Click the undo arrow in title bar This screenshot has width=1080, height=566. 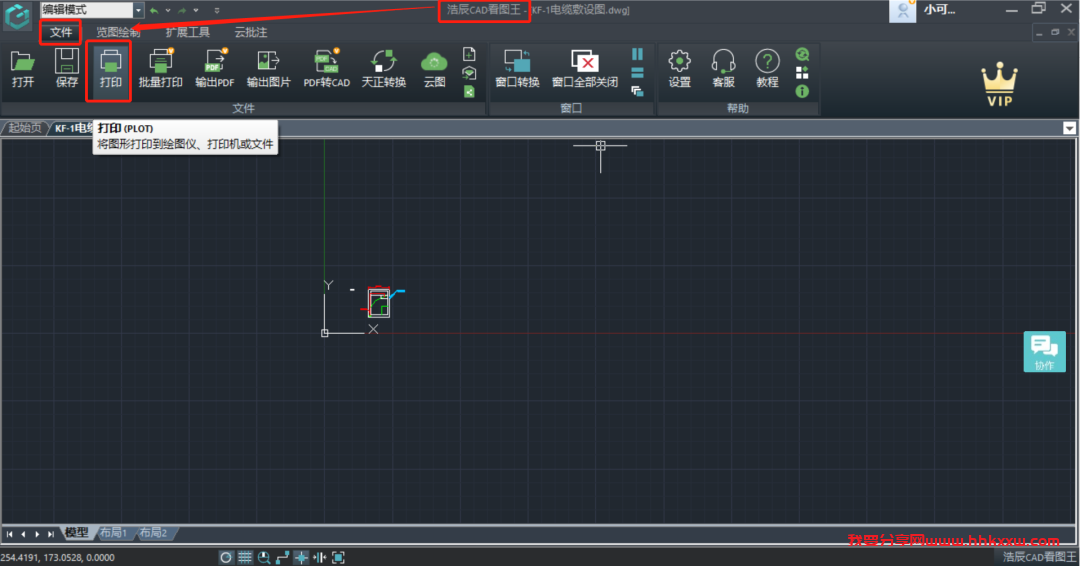coord(154,10)
